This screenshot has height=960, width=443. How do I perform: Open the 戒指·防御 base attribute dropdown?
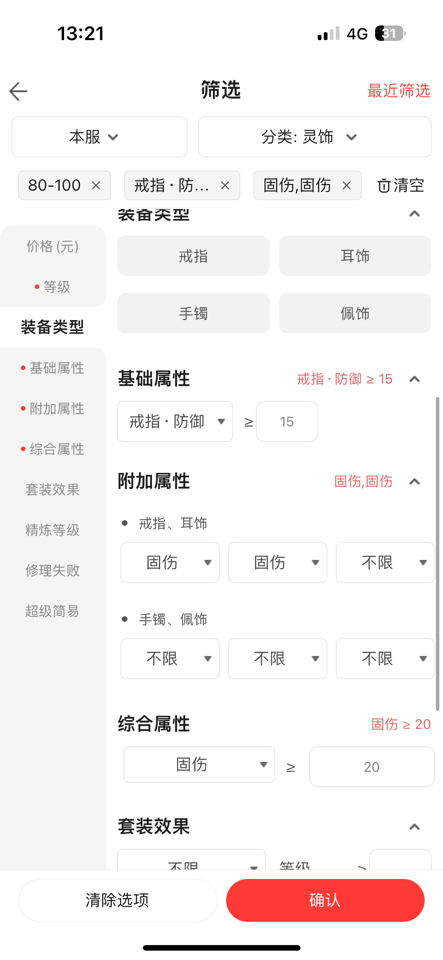(175, 421)
